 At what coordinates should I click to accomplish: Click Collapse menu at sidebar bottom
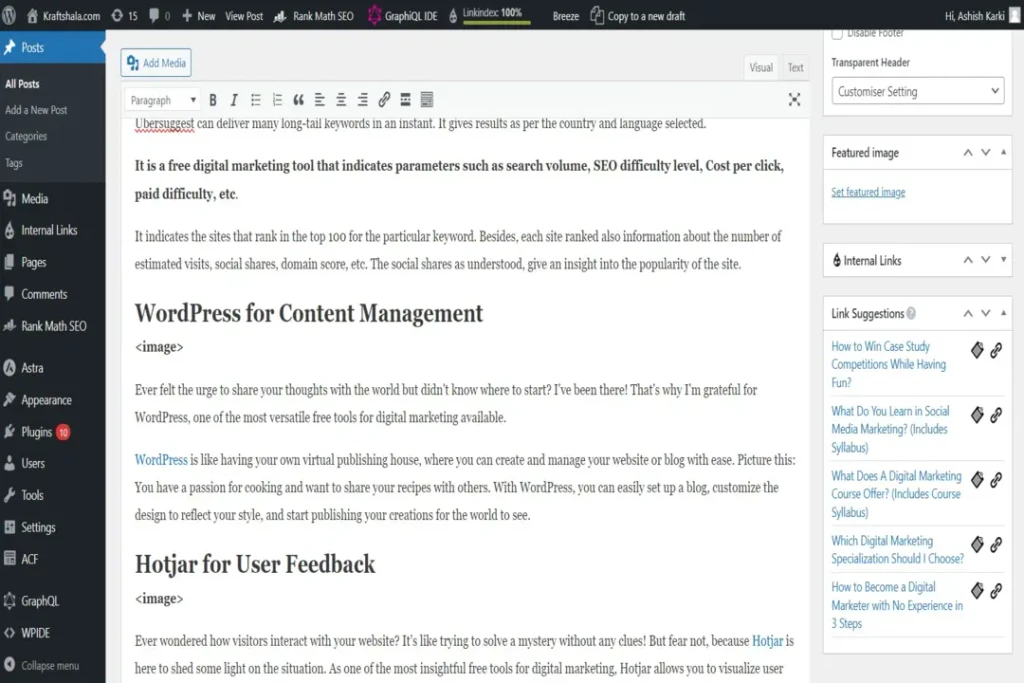coord(42,665)
